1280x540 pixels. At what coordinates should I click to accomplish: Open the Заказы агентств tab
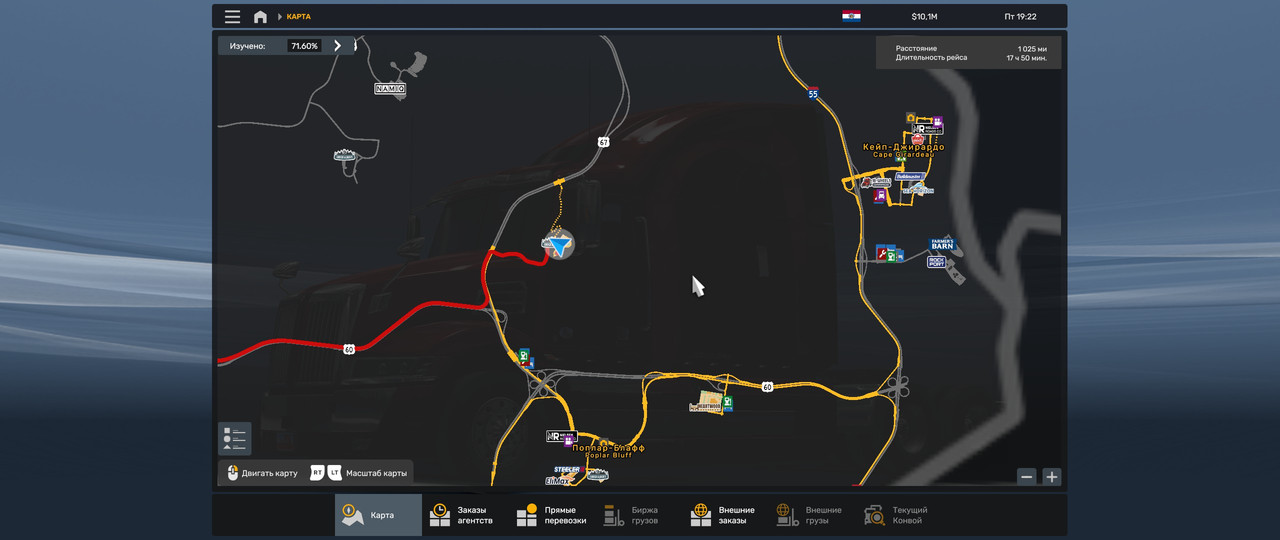465,515
